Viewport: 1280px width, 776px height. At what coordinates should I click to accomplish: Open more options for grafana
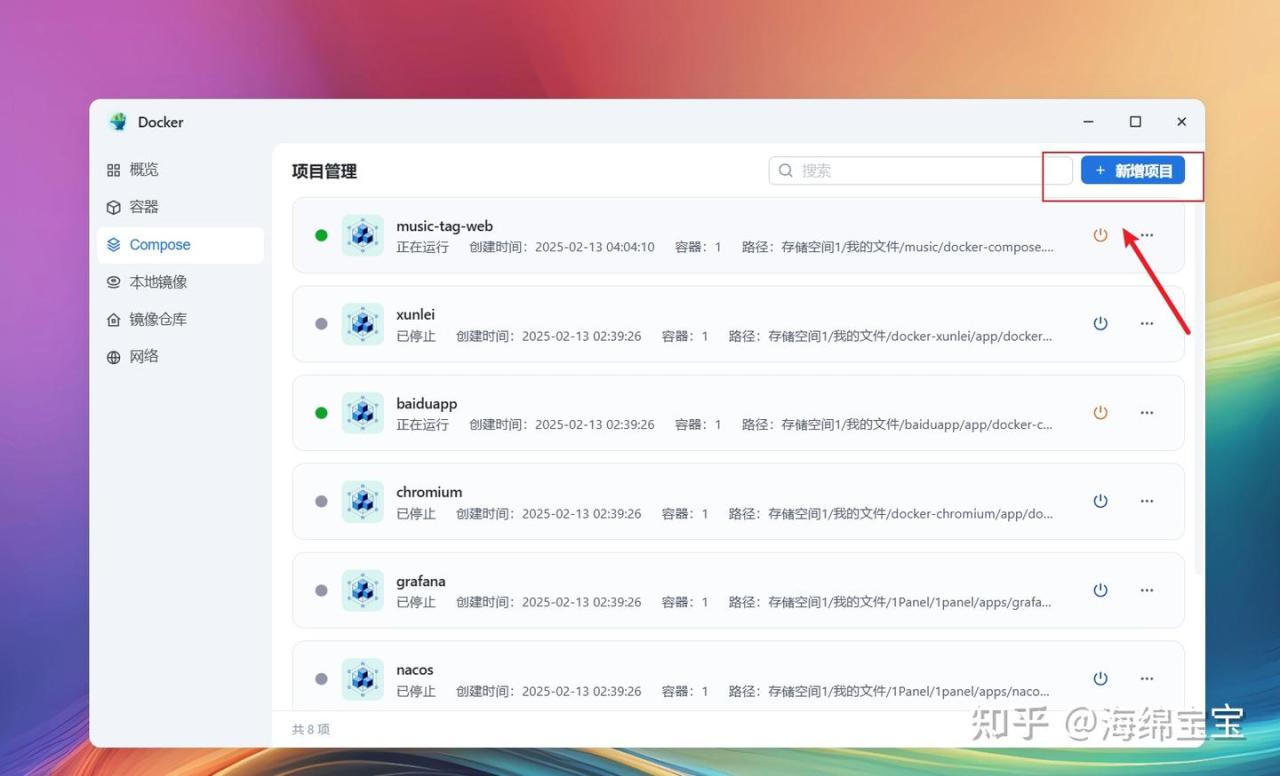click(1147, 590)
